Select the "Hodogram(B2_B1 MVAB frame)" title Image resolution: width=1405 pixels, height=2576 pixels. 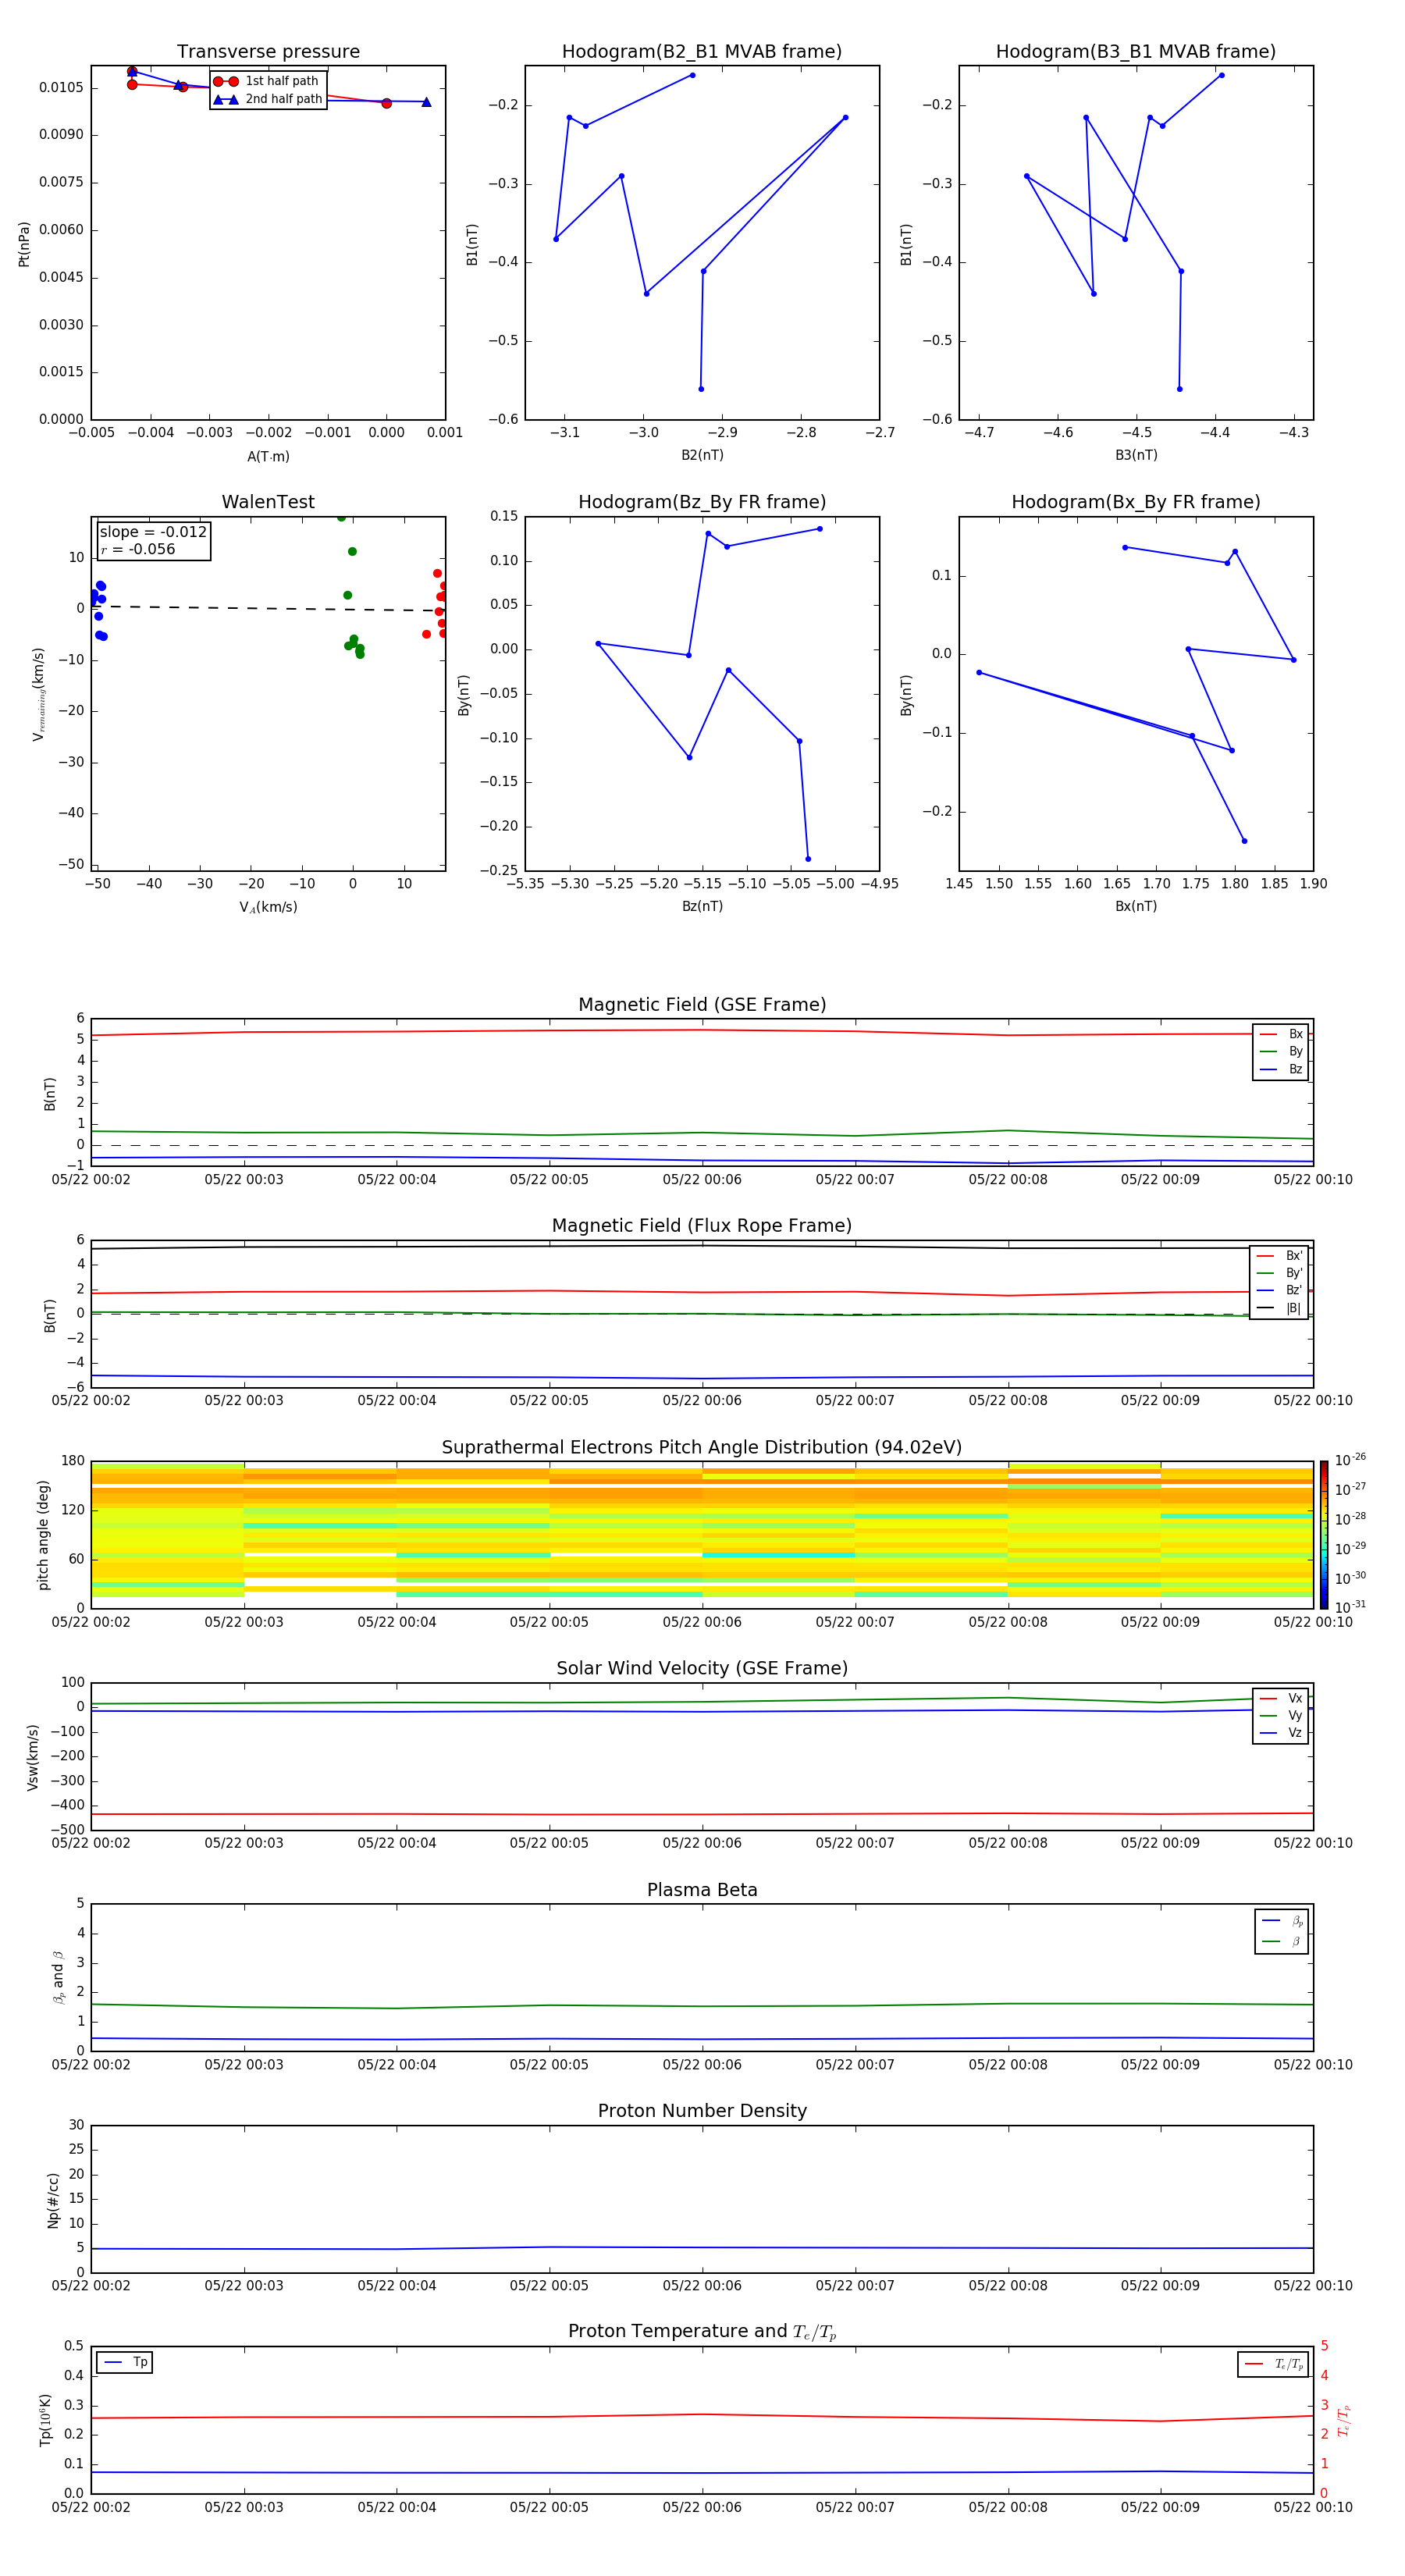[x=702, y=52]
